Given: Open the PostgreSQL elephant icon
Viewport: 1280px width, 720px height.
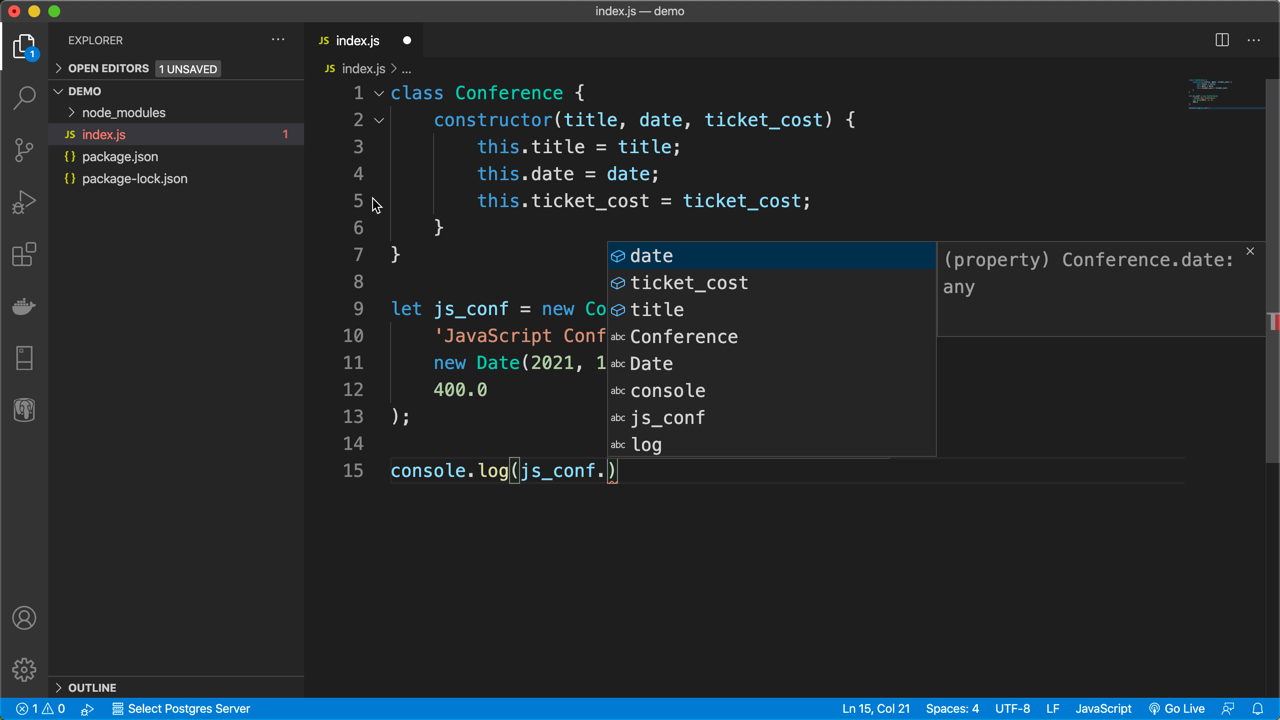Looking at the screenshot, I should tap(24, 410).
